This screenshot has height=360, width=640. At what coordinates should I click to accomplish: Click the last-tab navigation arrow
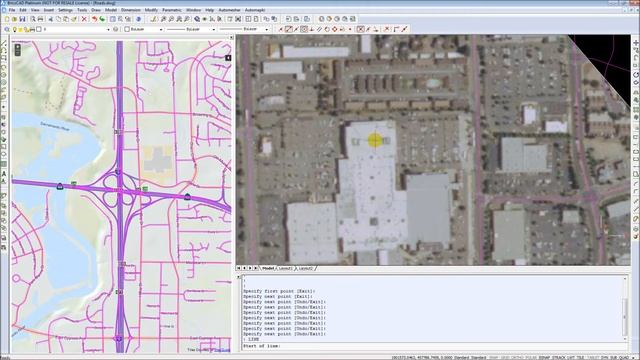(256, 268)
